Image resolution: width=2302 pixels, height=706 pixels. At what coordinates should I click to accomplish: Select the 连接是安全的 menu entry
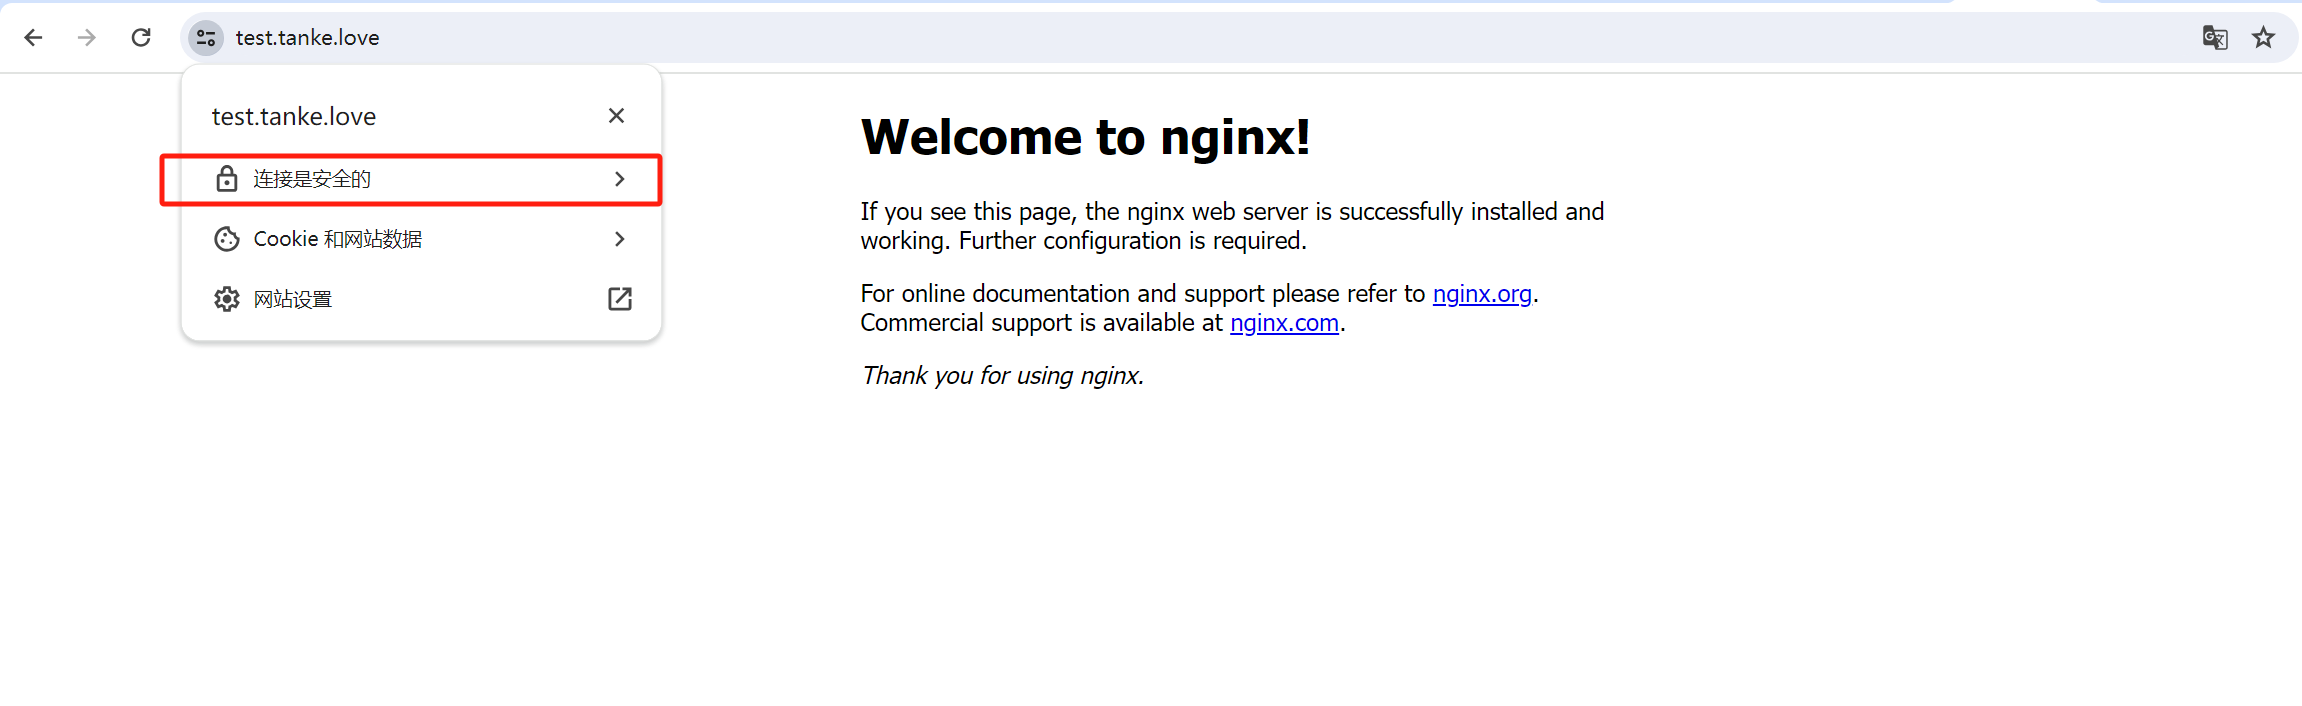pyautogui.click(x=312, y=179)
